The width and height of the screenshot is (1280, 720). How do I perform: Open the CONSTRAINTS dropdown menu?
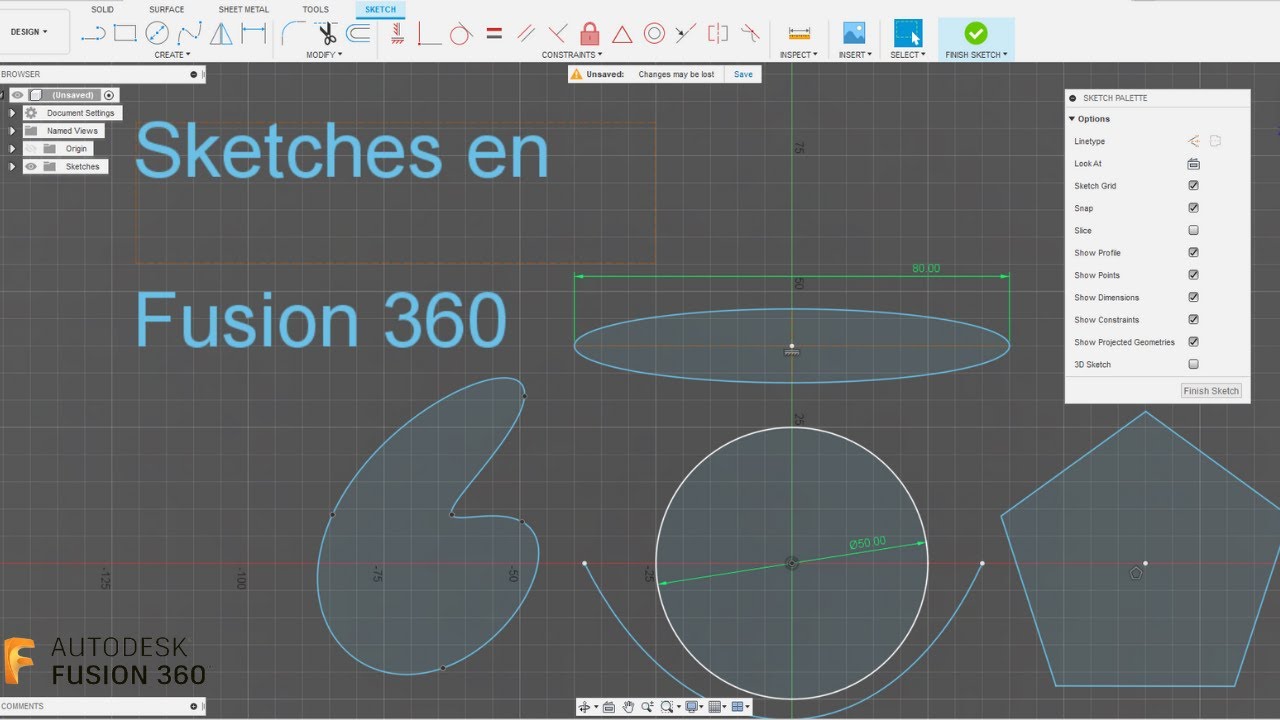(x=572, y=55)
